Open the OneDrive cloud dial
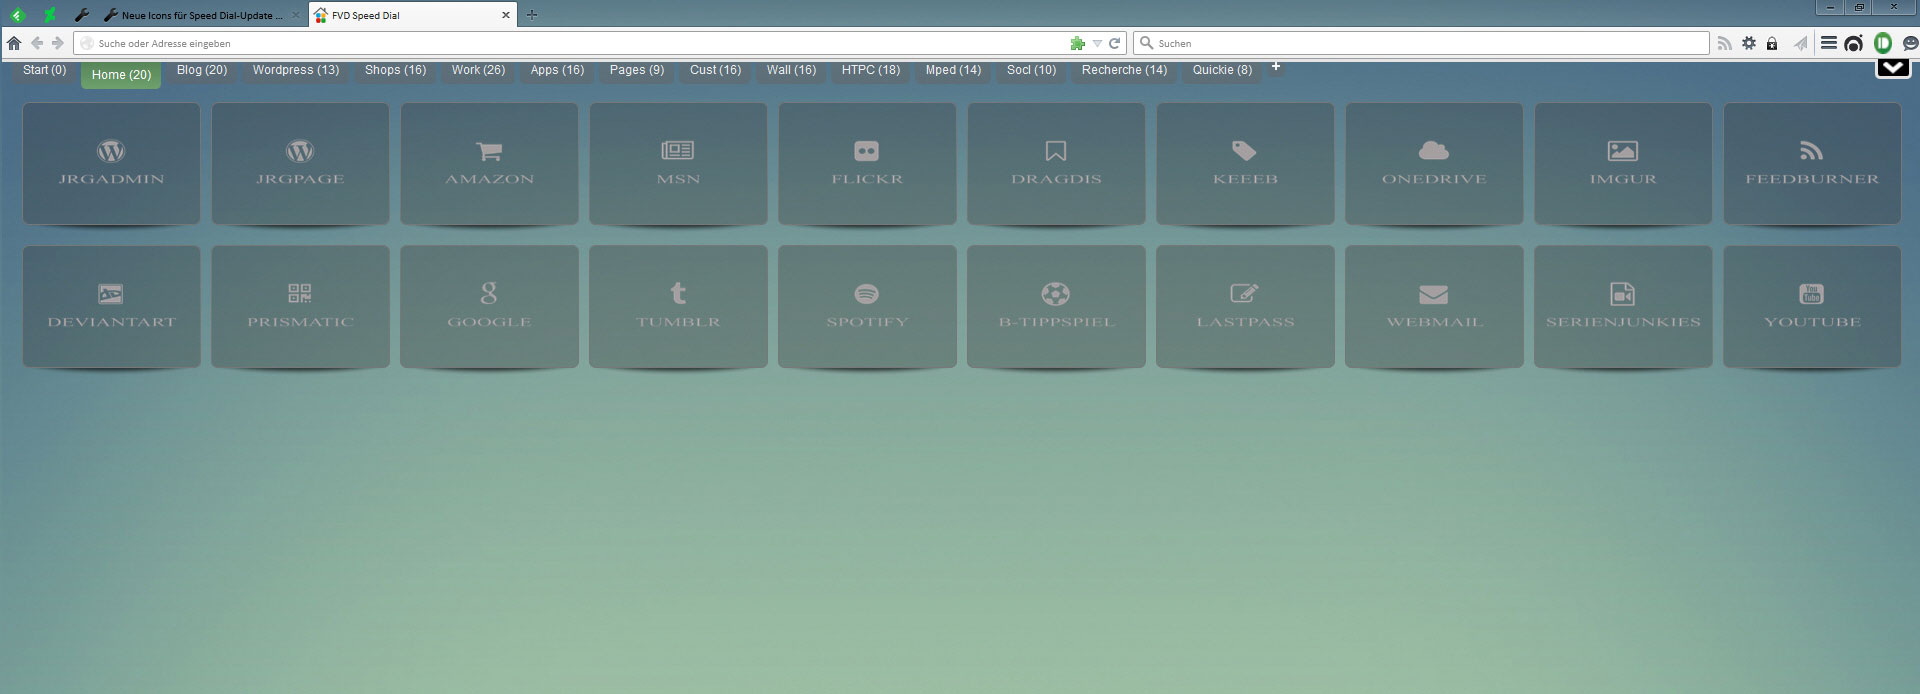 1434,164
